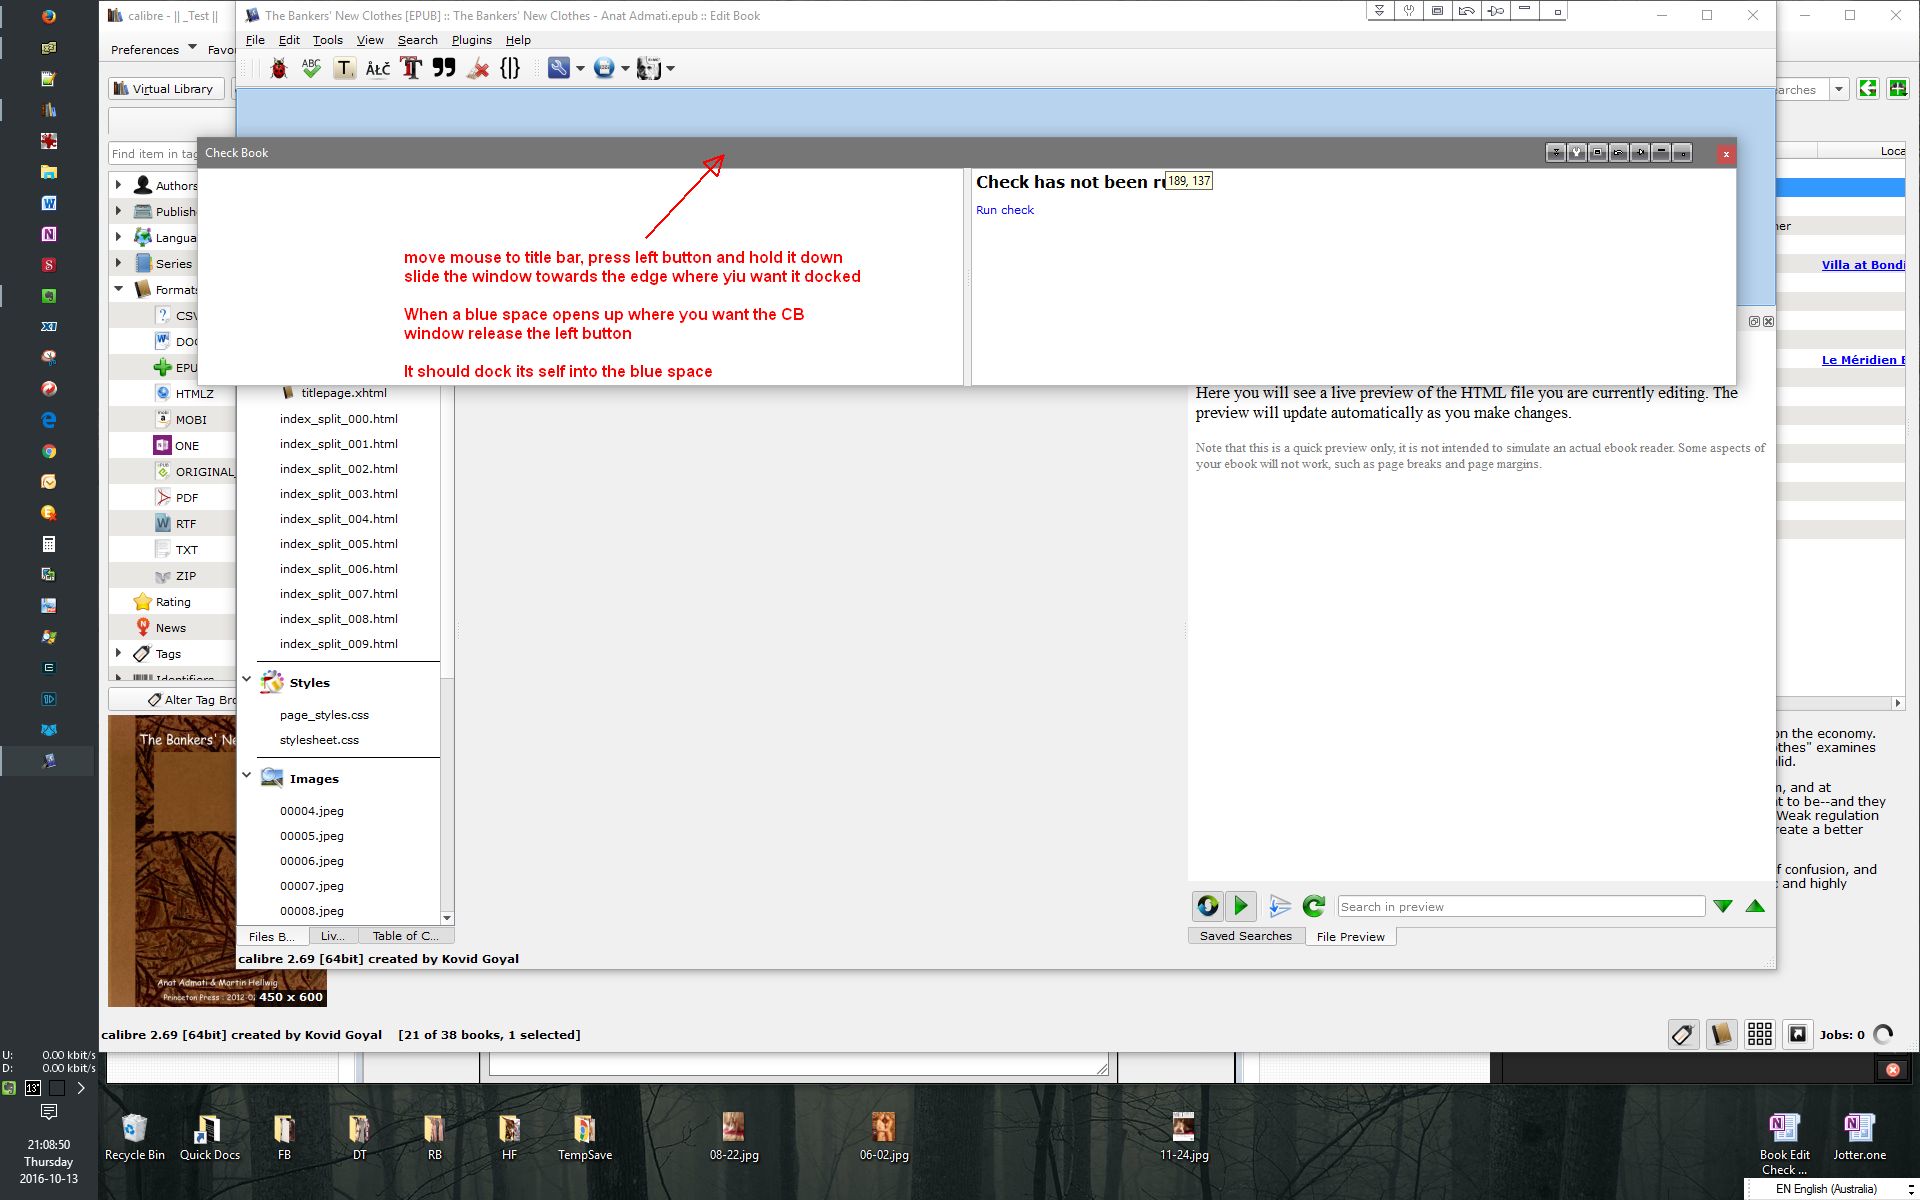Click the red TT fonts toolbar icon
Image resolution: width=1920 pixels, height=1200 pixels.
coord(411,68)
